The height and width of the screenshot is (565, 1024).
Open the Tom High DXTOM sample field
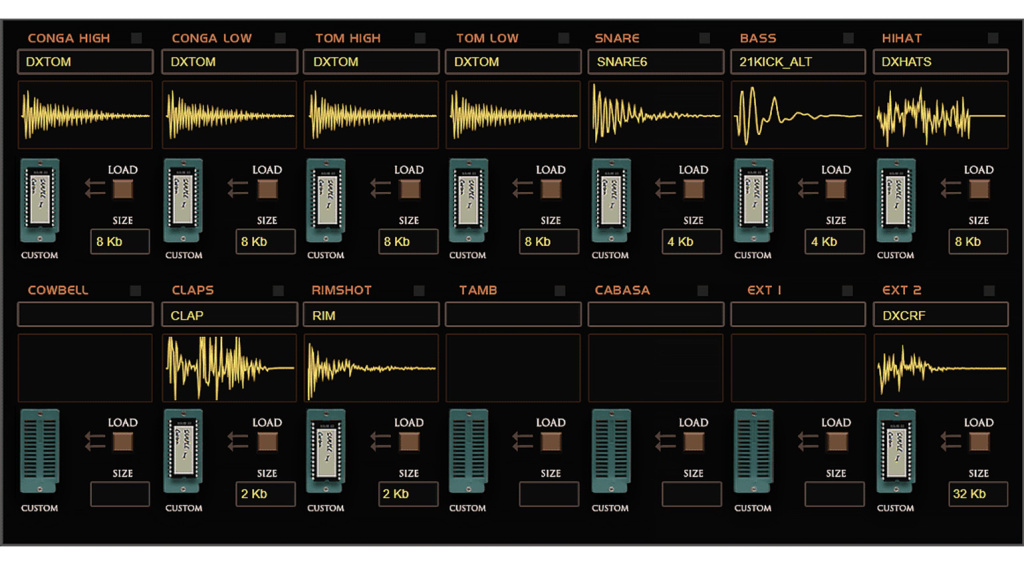click(x=371, y=62)
